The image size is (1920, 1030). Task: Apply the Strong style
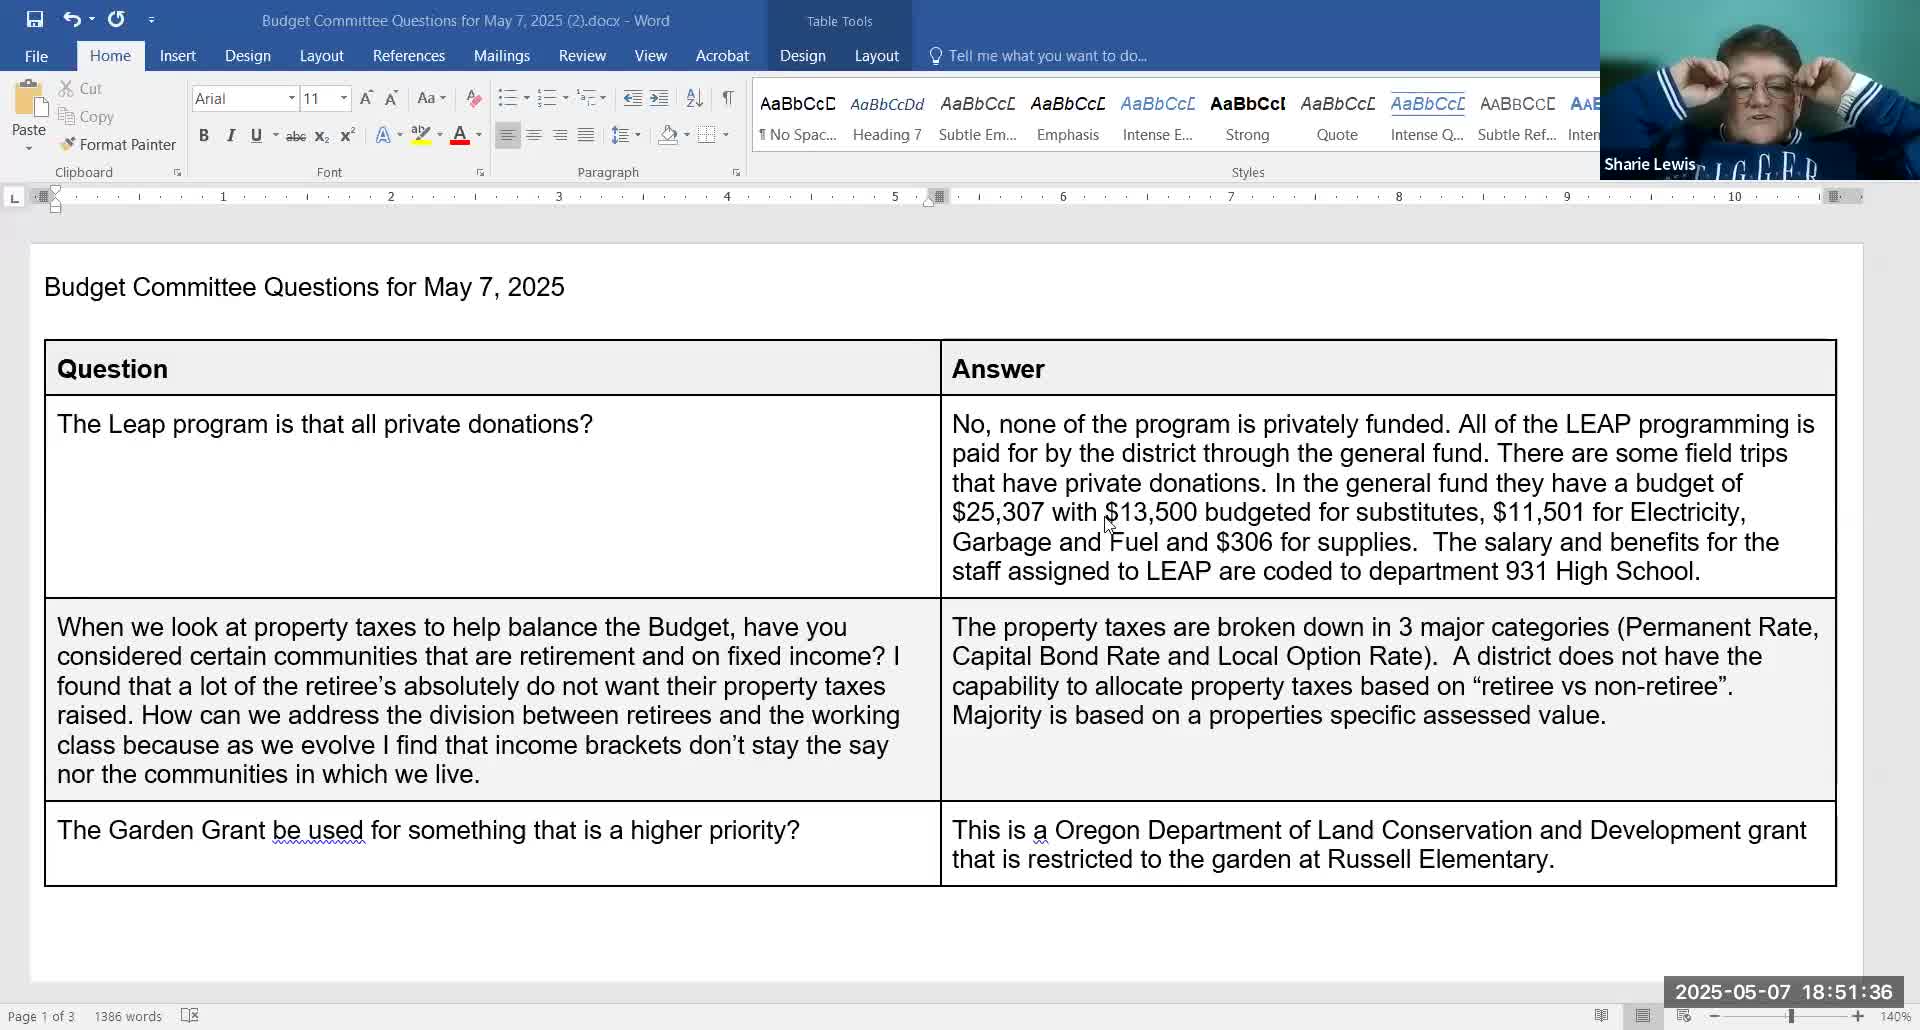click(x=1247, y=118)
